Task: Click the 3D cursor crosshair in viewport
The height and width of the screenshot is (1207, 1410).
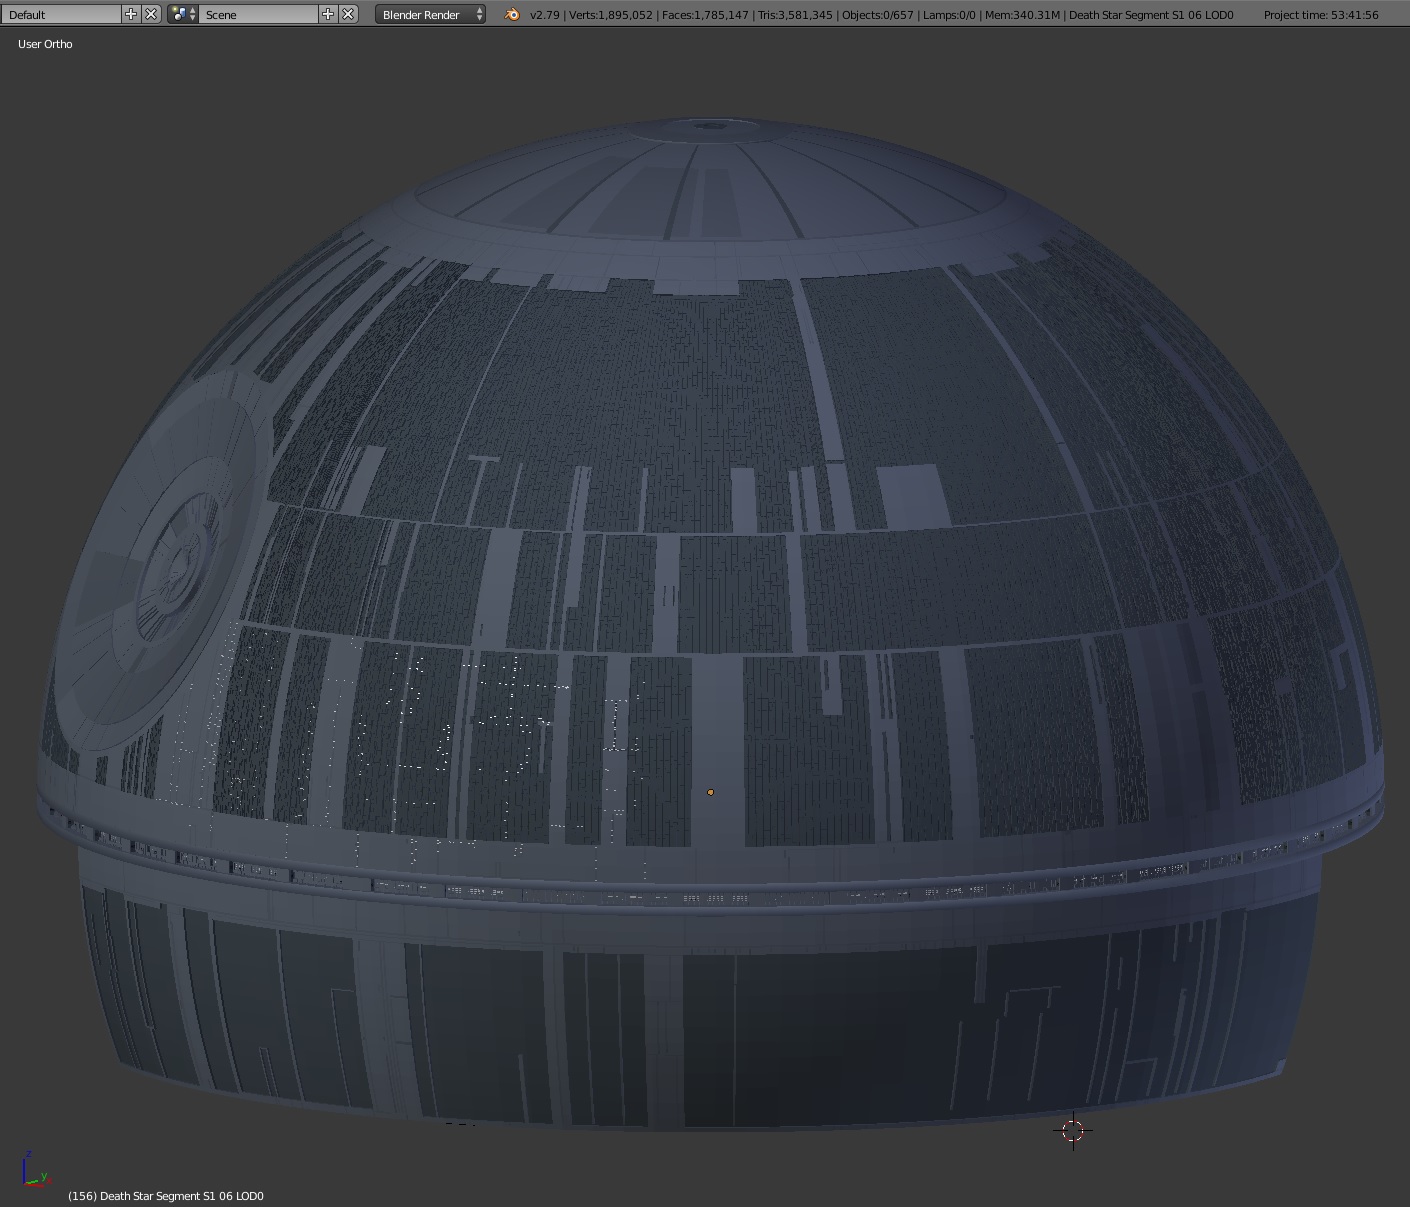Action: click(1073, 1131)
